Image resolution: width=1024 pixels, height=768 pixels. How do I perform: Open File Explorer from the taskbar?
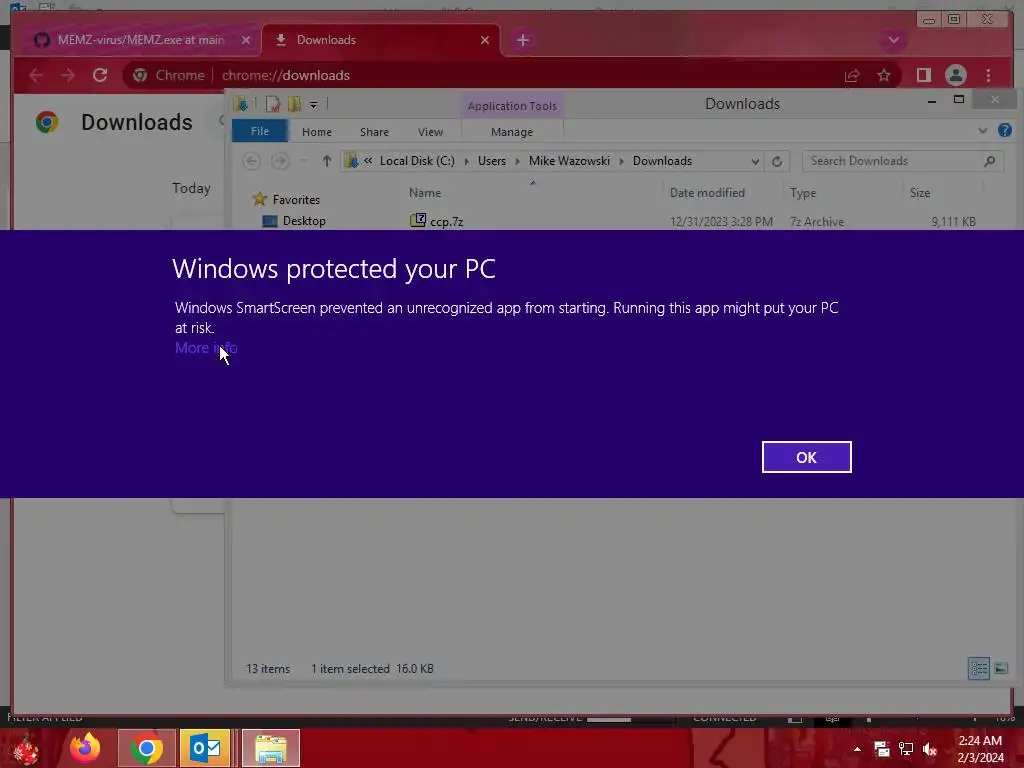[x=270, y=748]
